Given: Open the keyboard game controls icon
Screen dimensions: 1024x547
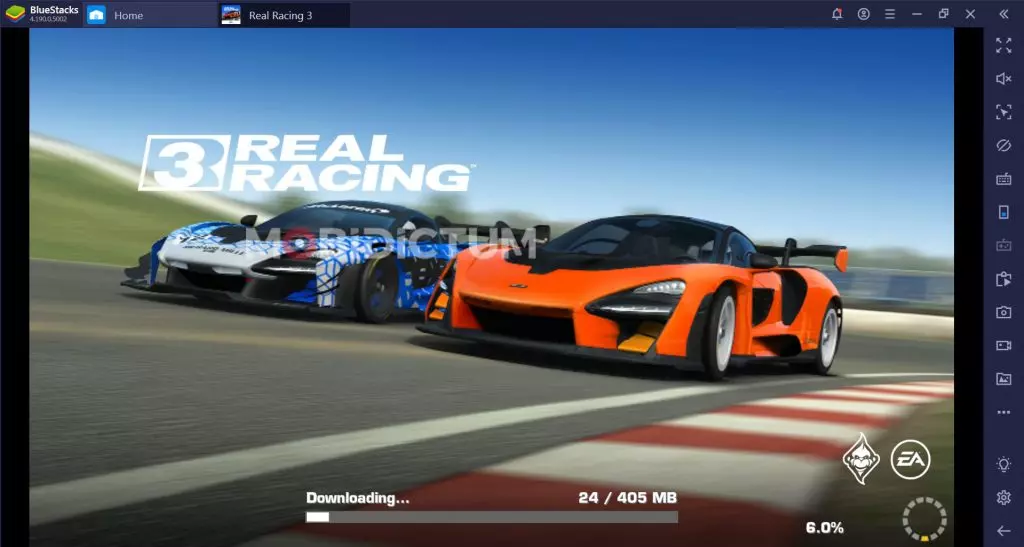Looking at the screenshot, I should (1003, 179).
